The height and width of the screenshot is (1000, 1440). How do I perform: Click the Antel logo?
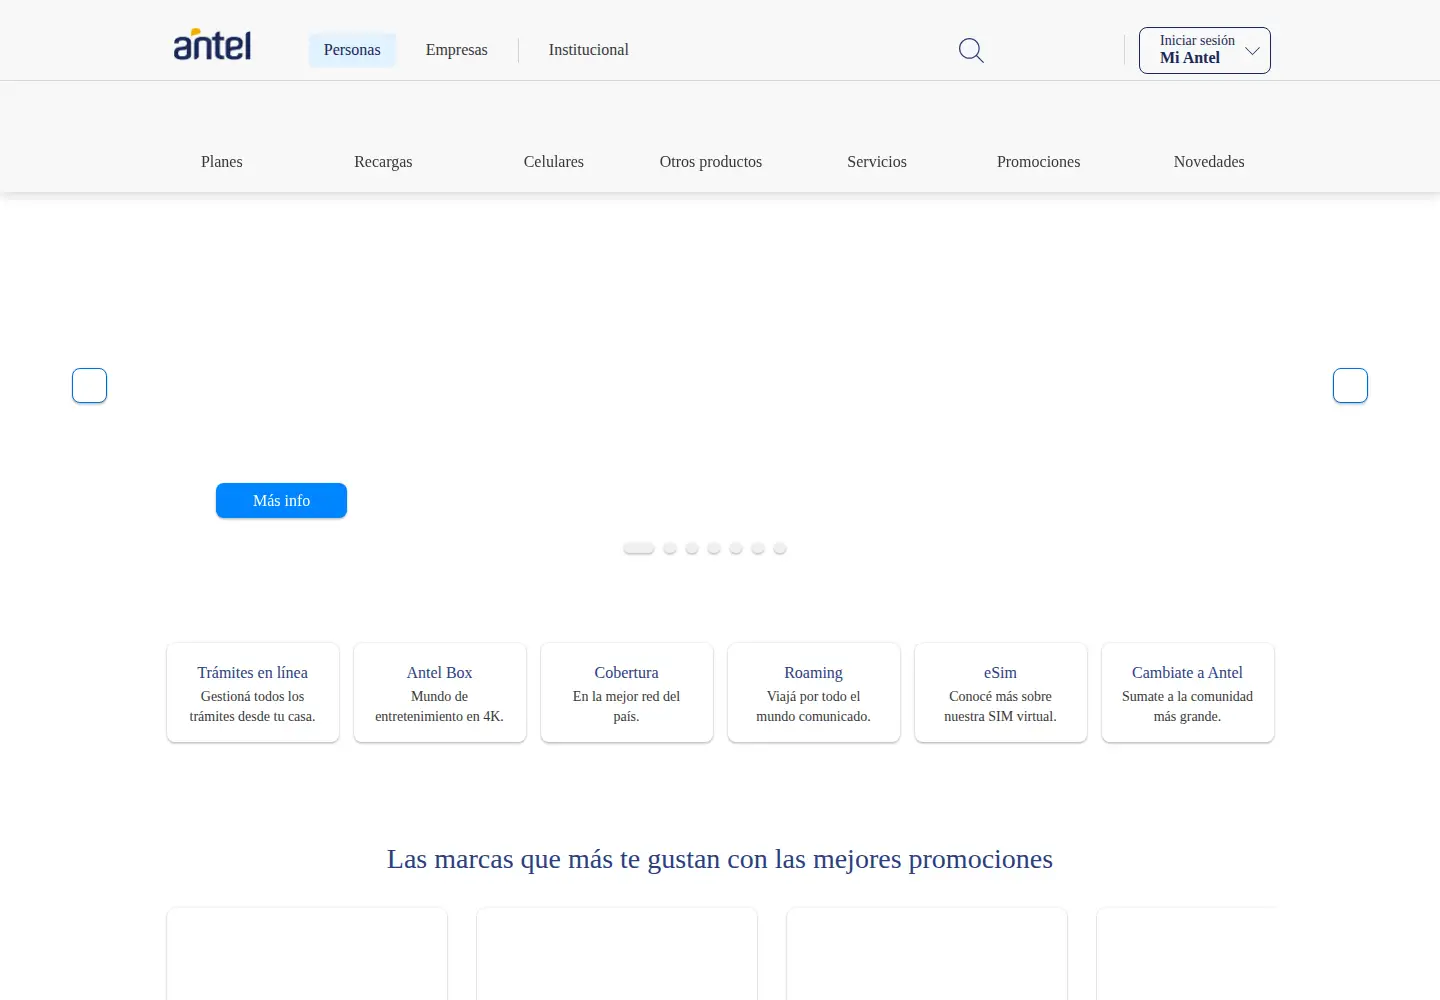212,45
